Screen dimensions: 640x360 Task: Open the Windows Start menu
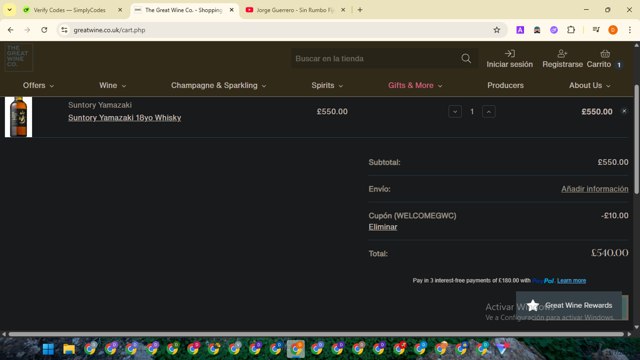tap(48, 349)
